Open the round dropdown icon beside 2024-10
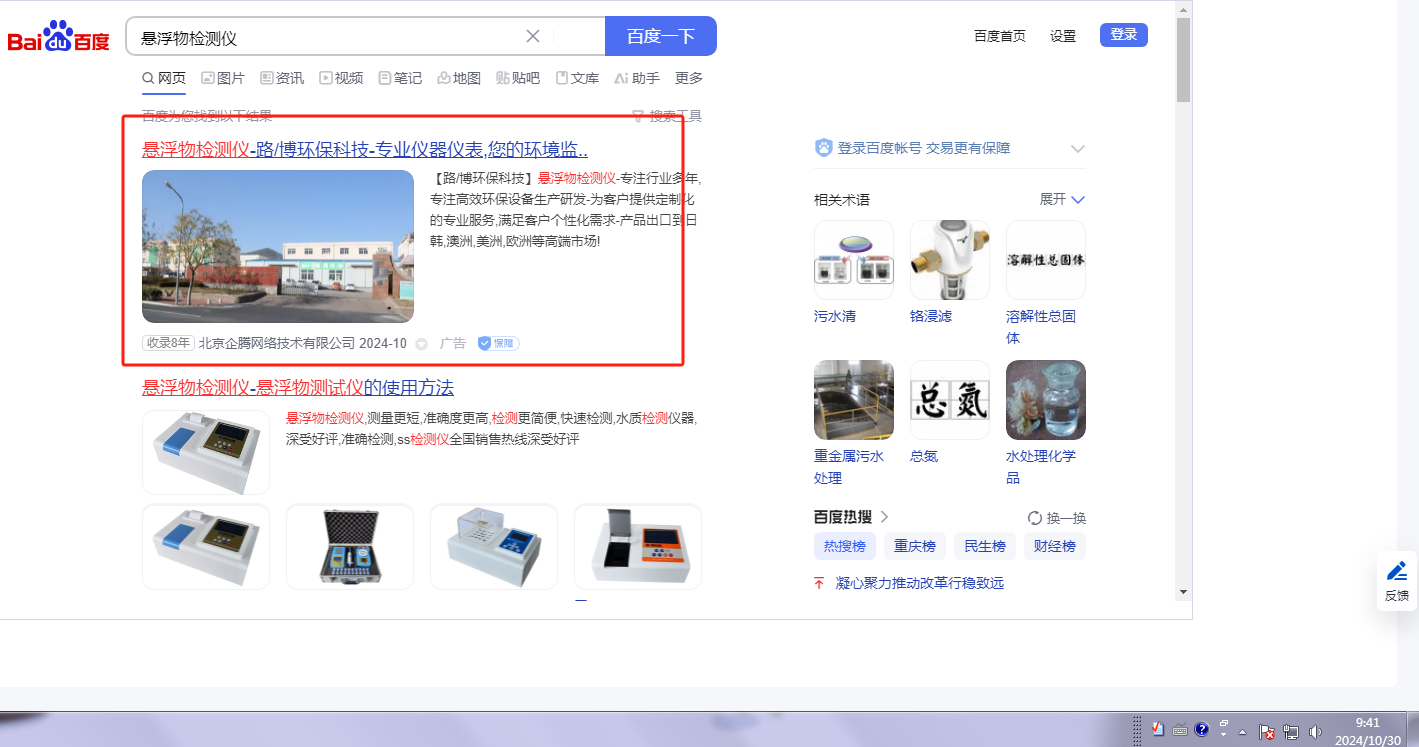 [421, 343]
